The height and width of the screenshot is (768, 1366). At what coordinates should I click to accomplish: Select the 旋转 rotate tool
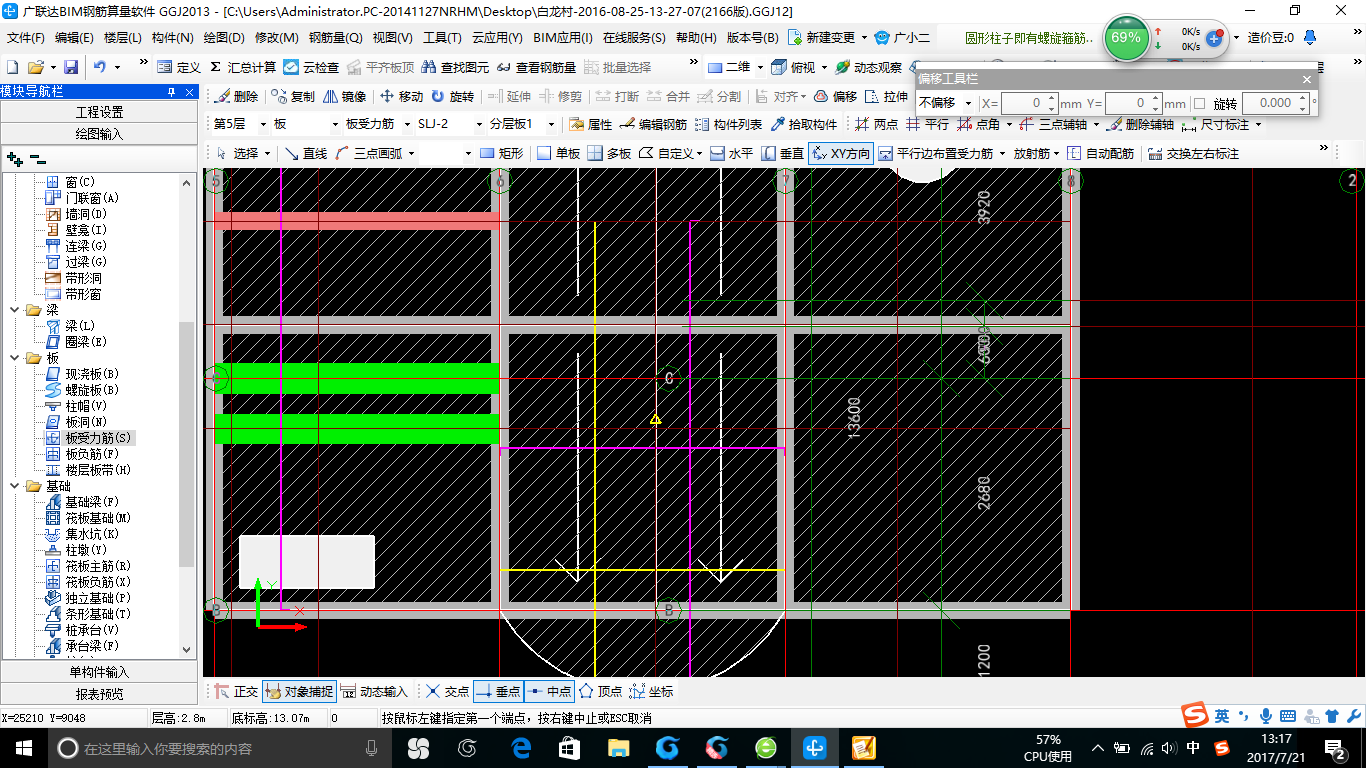pos(452,97)
